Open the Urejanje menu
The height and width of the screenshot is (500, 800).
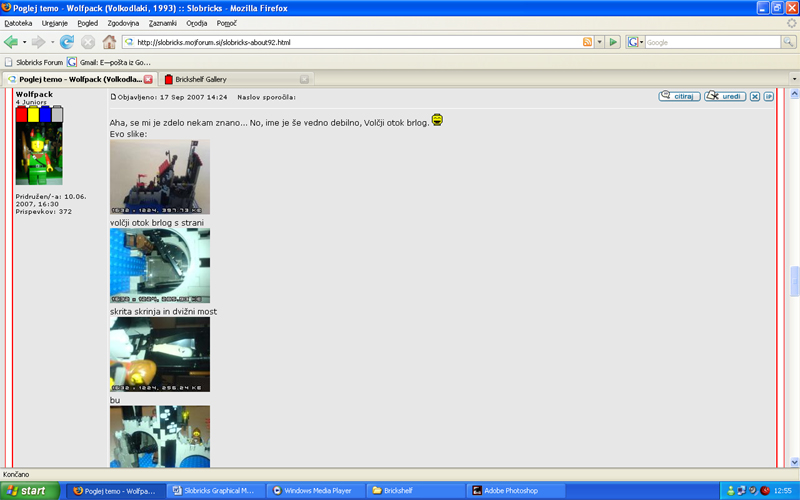point(55,23)
